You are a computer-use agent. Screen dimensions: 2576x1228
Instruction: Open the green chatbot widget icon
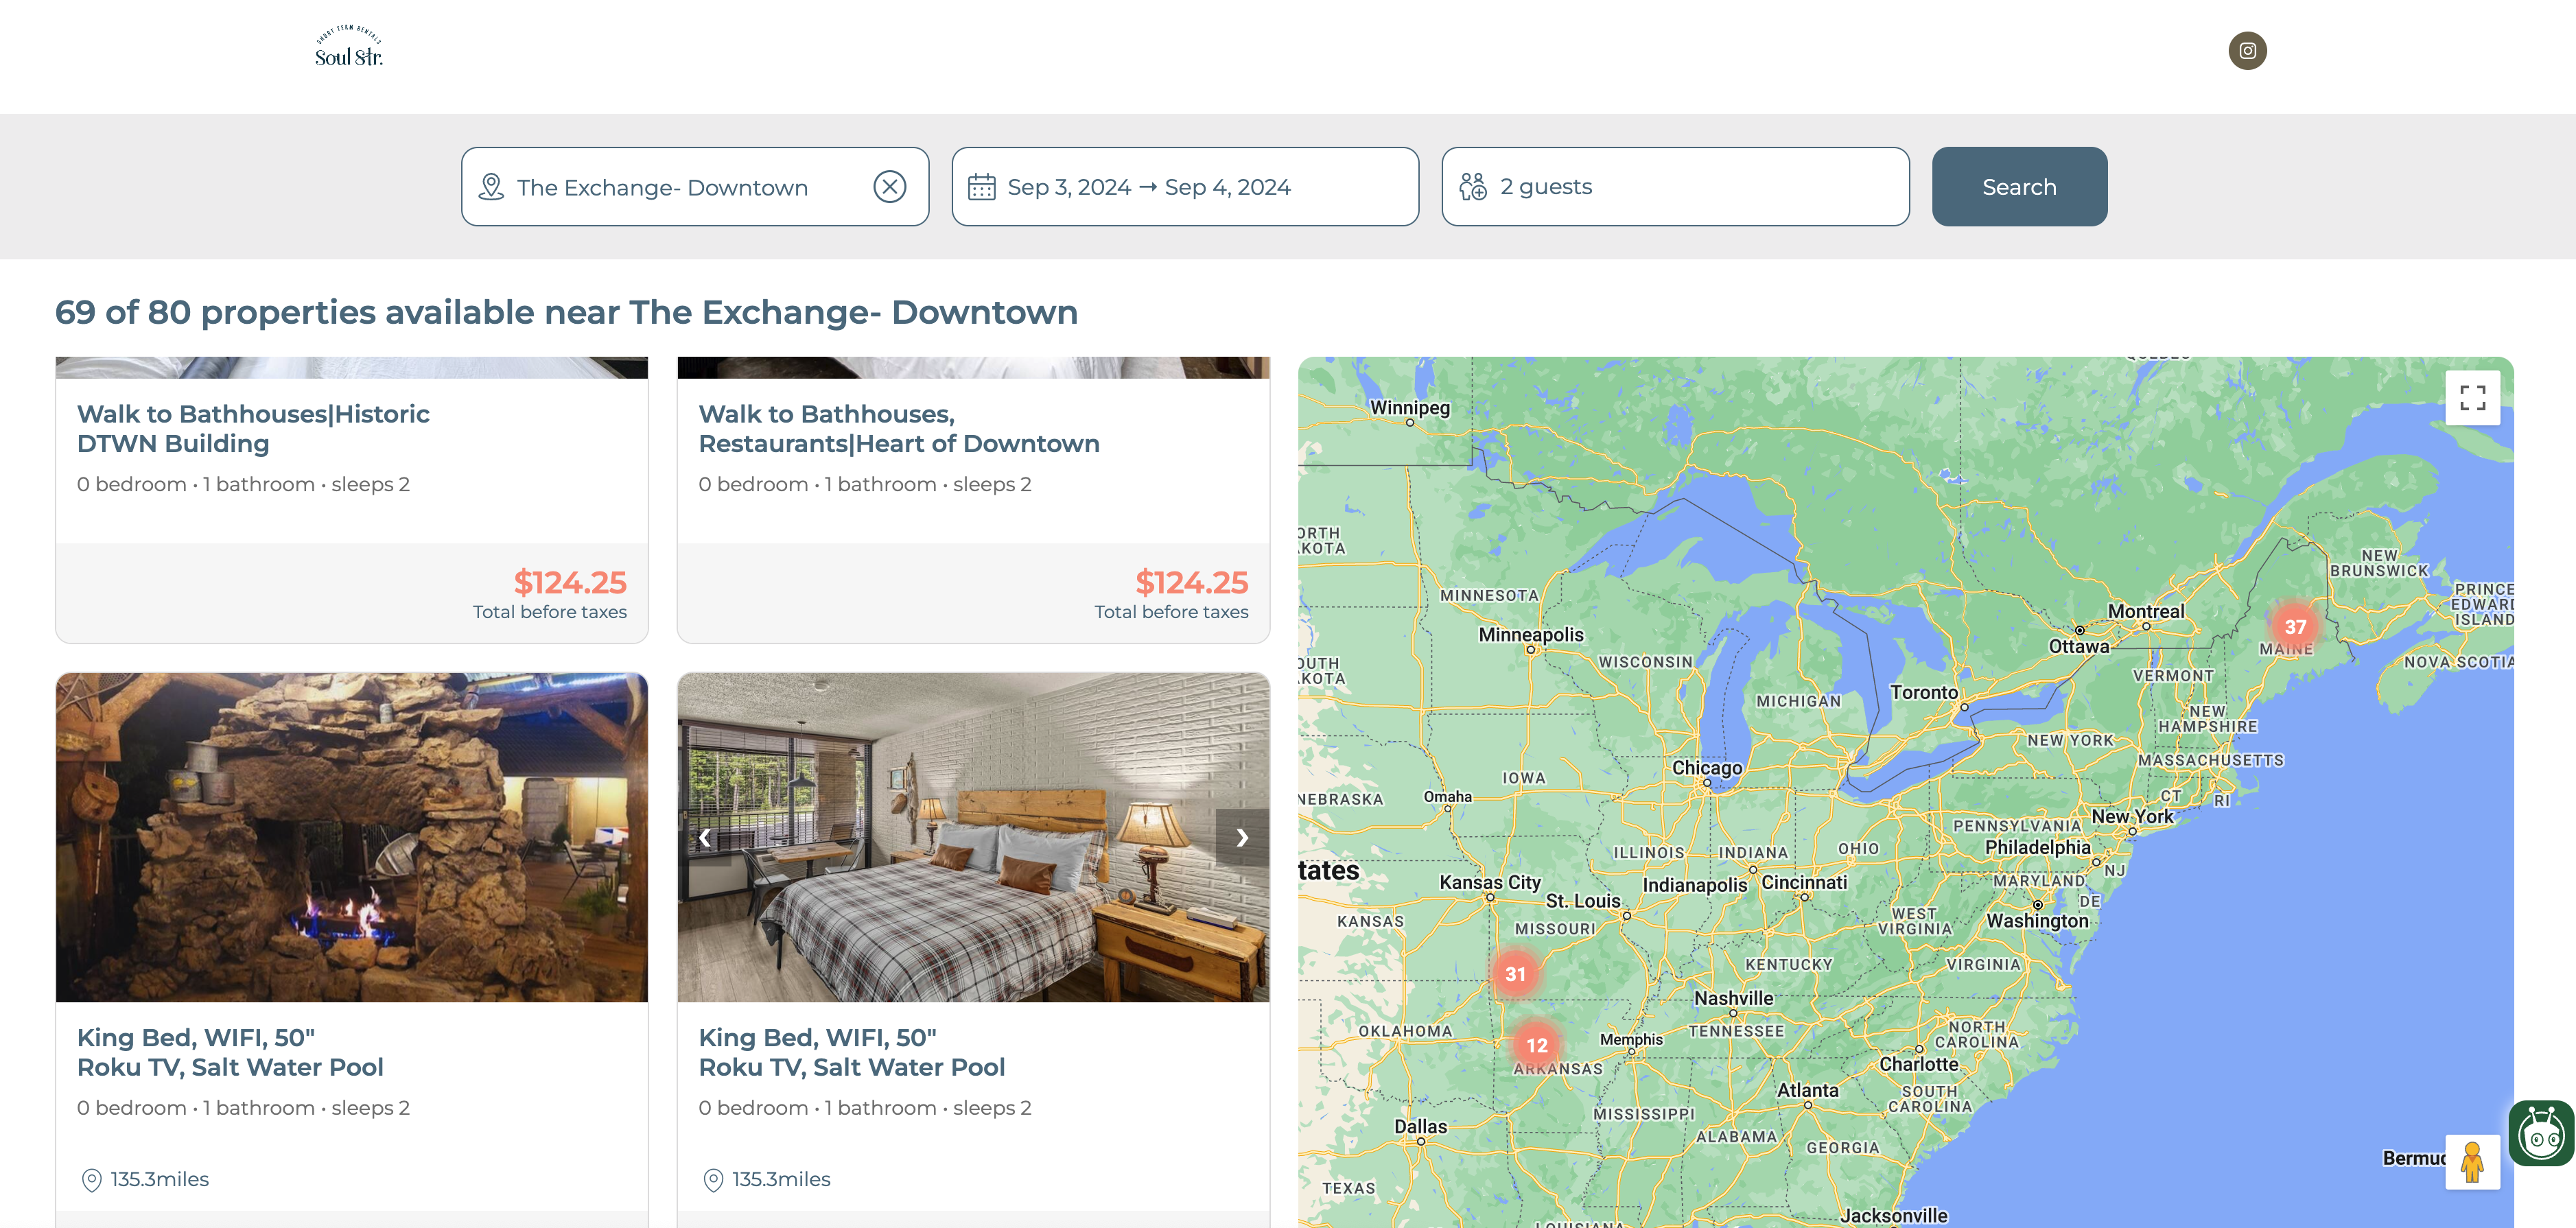tap(2540, 1134)
